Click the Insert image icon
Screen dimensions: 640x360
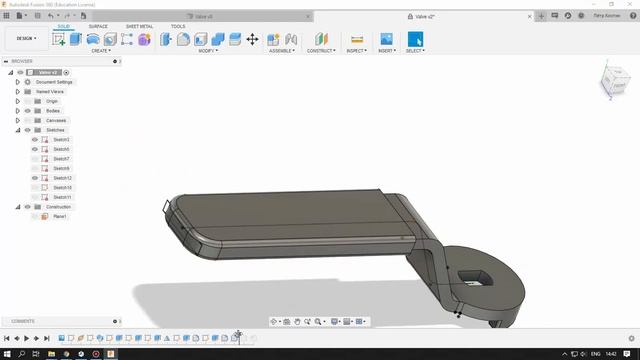[386, 39]
